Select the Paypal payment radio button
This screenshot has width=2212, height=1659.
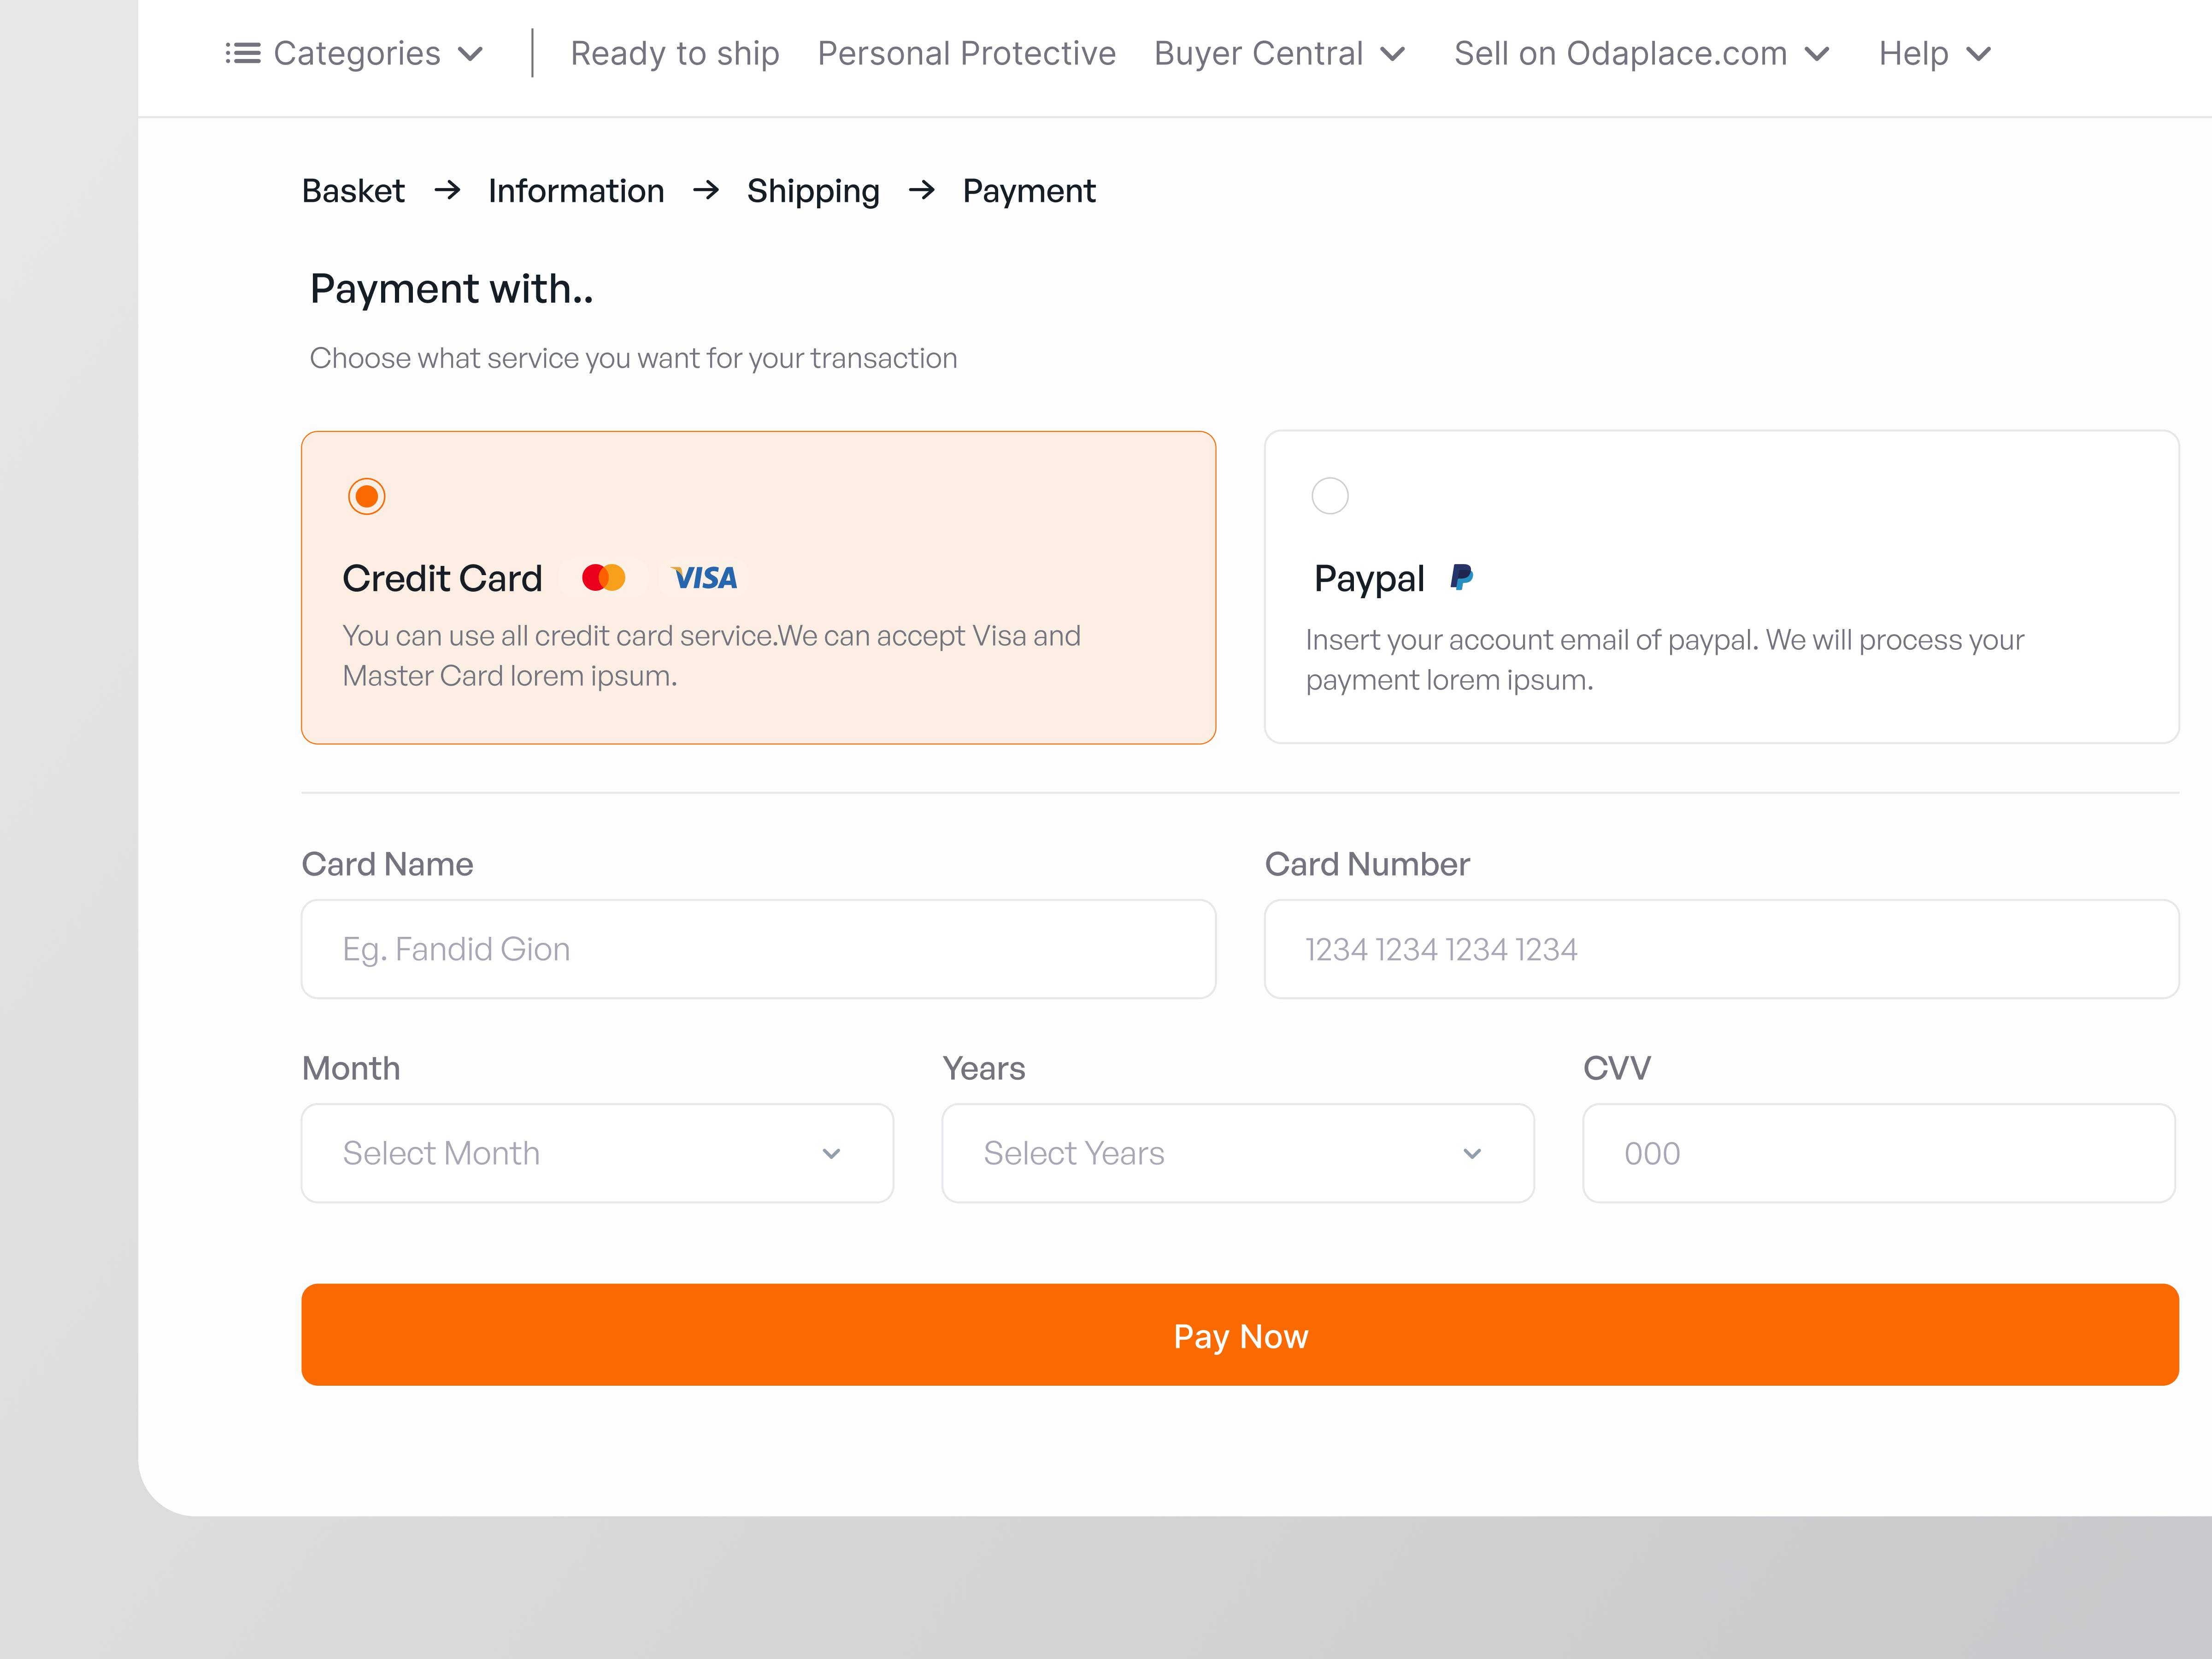[1330, 495]
